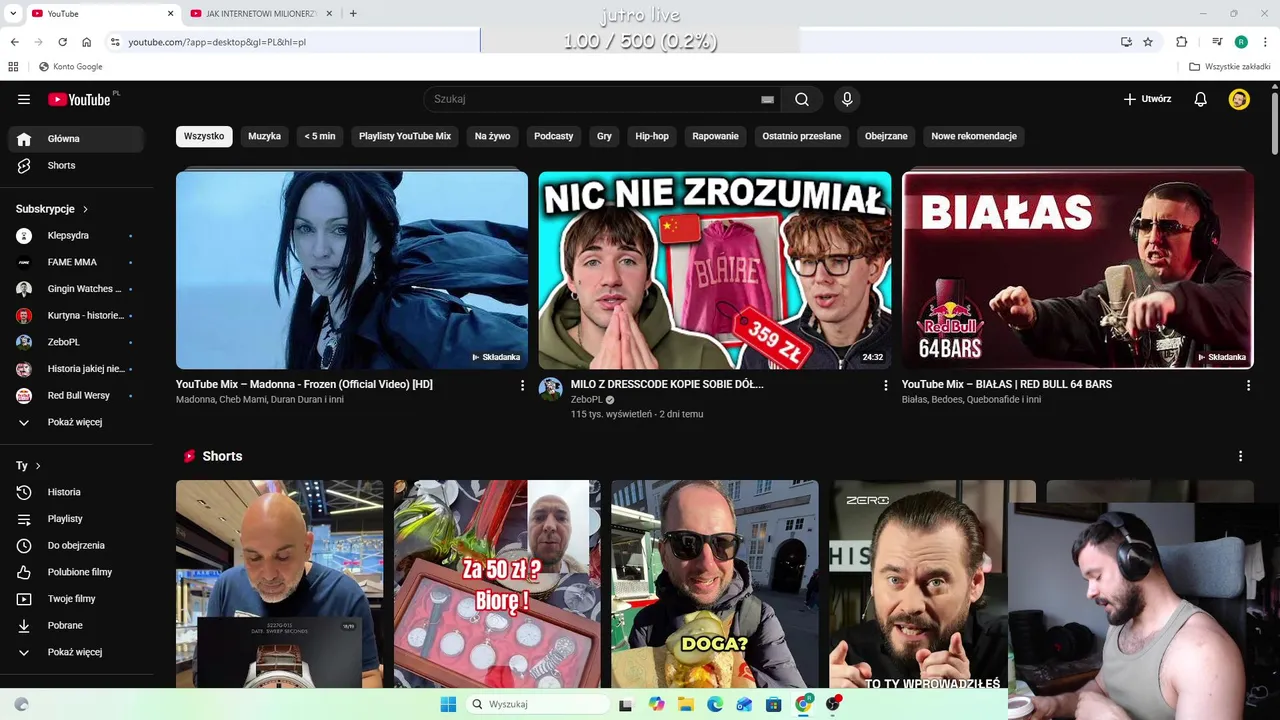Select the Hip-hop filter chip
This screenshot has width=1280, height=720.
[652, 136]
